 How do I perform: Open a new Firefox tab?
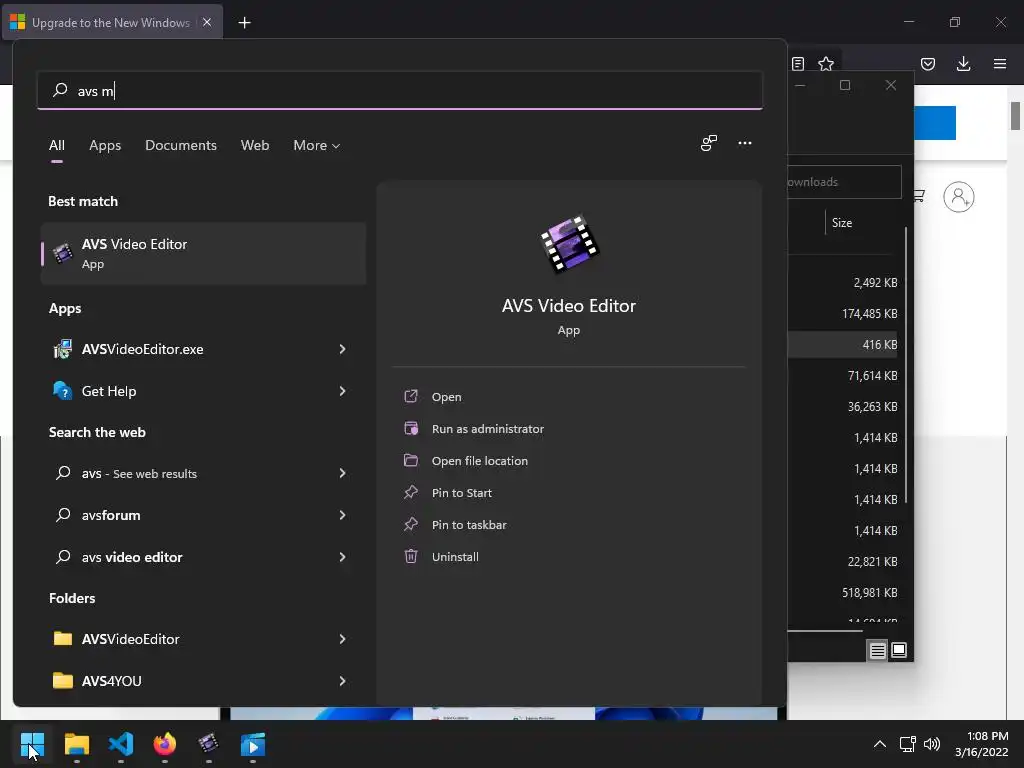[x=244, y=23]
